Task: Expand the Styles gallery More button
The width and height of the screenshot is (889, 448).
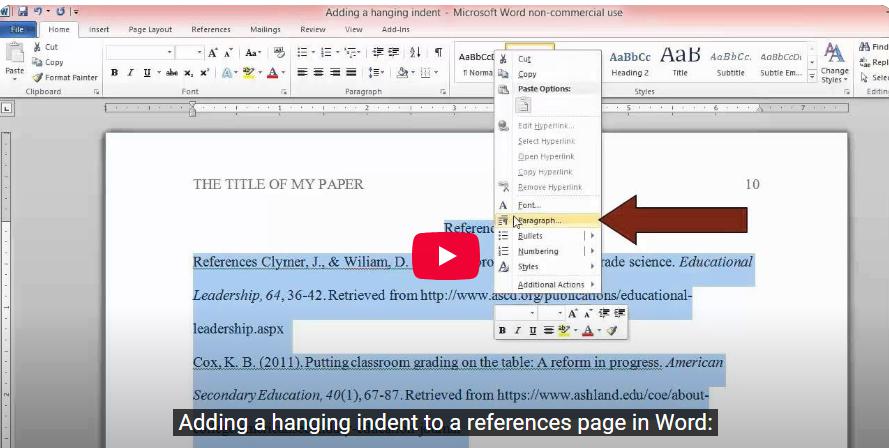Action: 812,75
